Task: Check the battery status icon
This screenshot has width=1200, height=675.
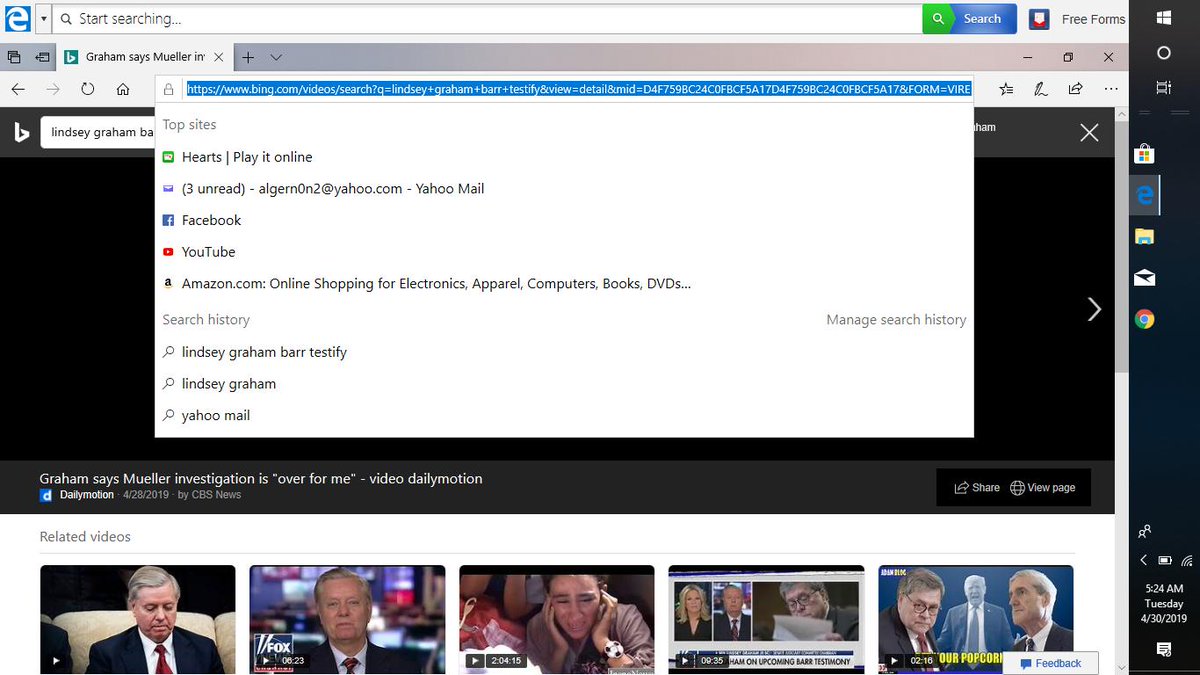Action: click(x=1164, y=560)
